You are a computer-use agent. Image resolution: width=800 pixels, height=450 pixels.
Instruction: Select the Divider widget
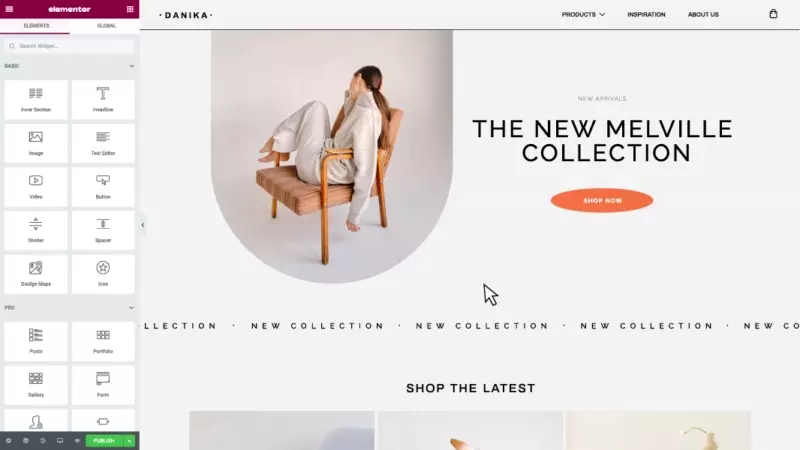(x=36, y=231)
